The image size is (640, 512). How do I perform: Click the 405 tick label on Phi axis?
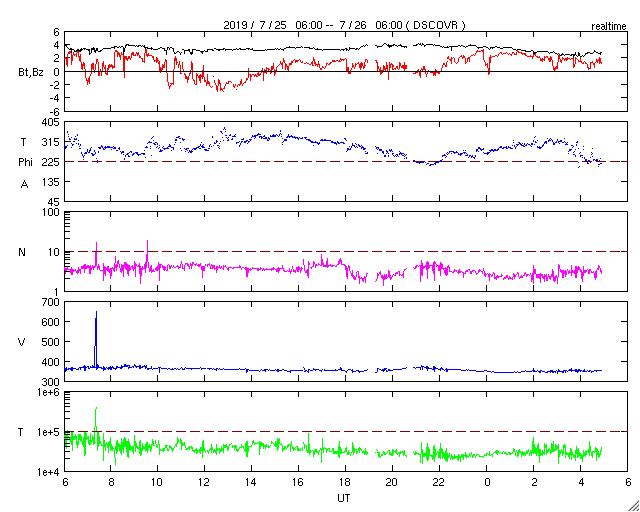tap(51, 122)
